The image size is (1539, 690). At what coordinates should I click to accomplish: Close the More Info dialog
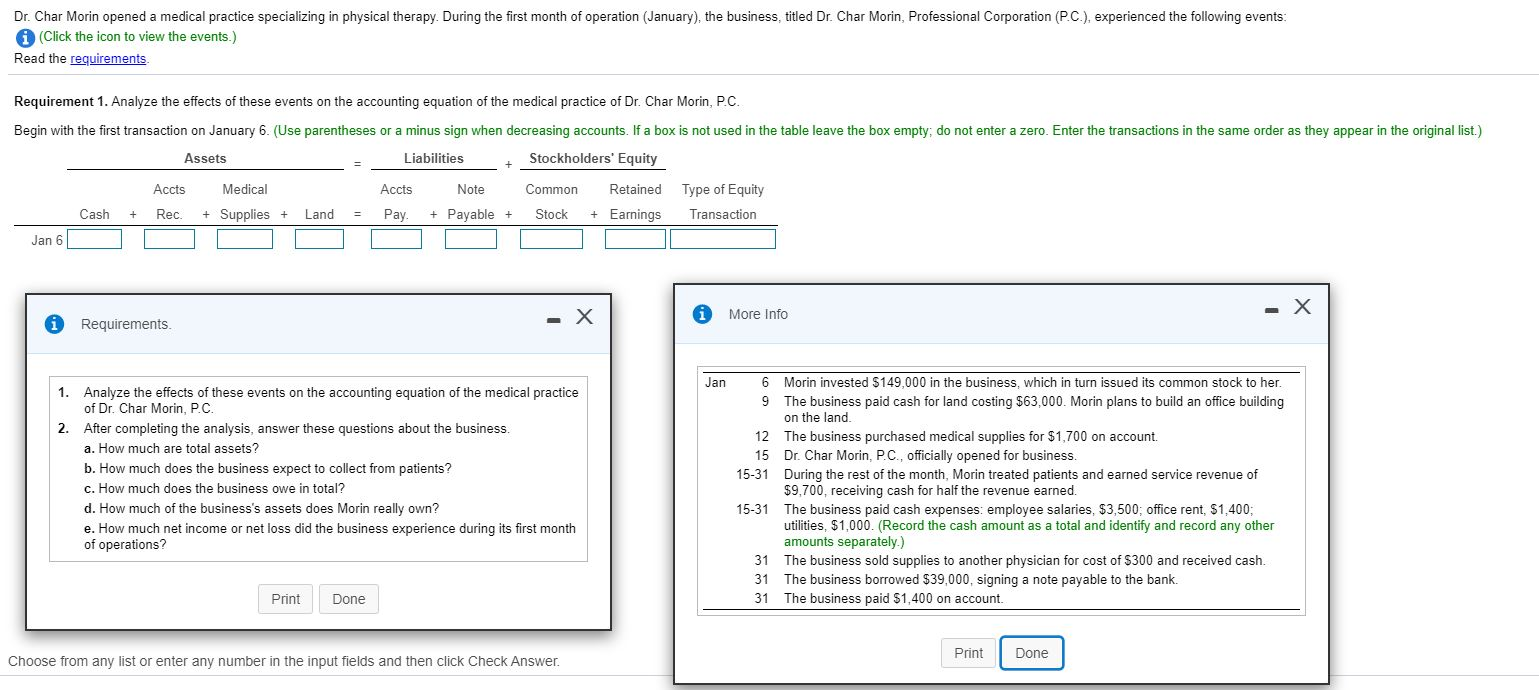click(1301, 308)
